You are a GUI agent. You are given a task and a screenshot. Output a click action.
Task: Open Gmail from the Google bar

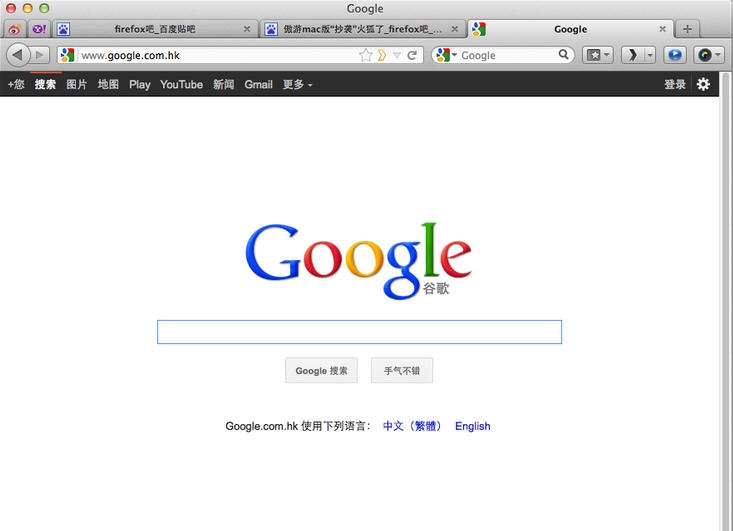(259, 84)
